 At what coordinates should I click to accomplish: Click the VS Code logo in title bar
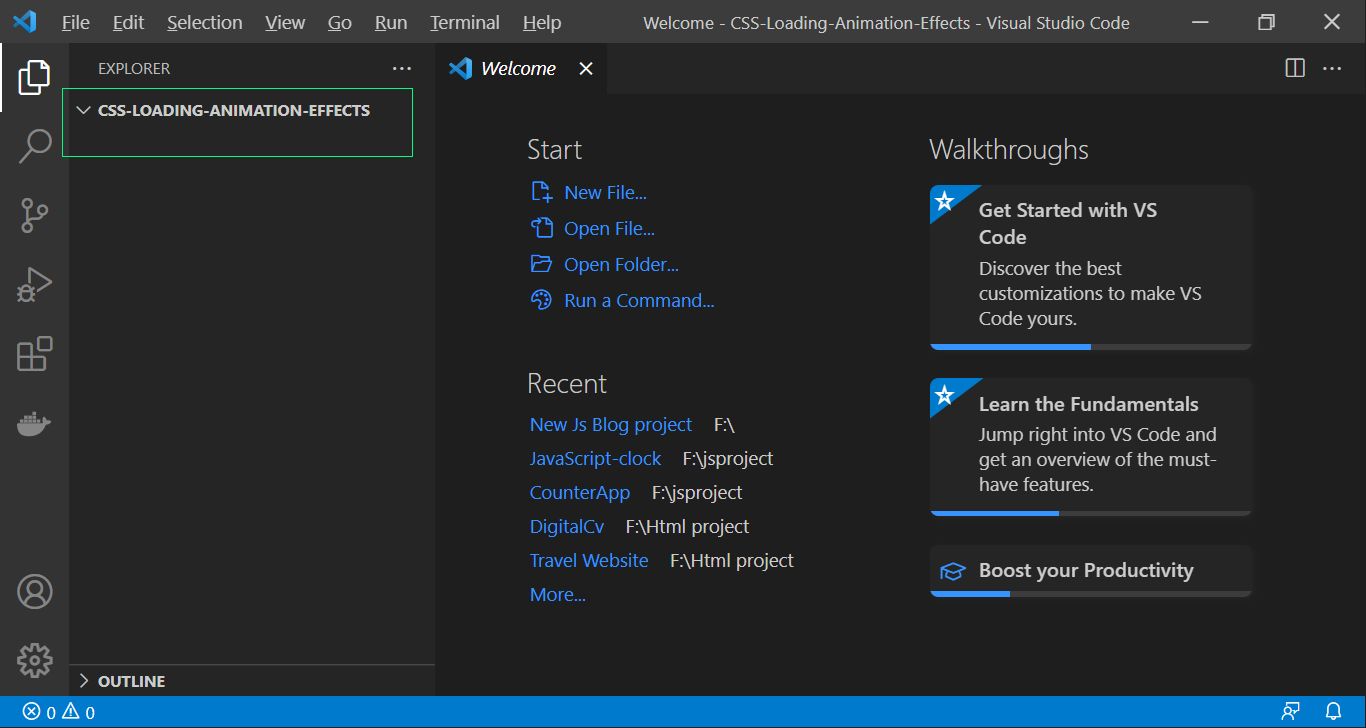click(24, 21)
